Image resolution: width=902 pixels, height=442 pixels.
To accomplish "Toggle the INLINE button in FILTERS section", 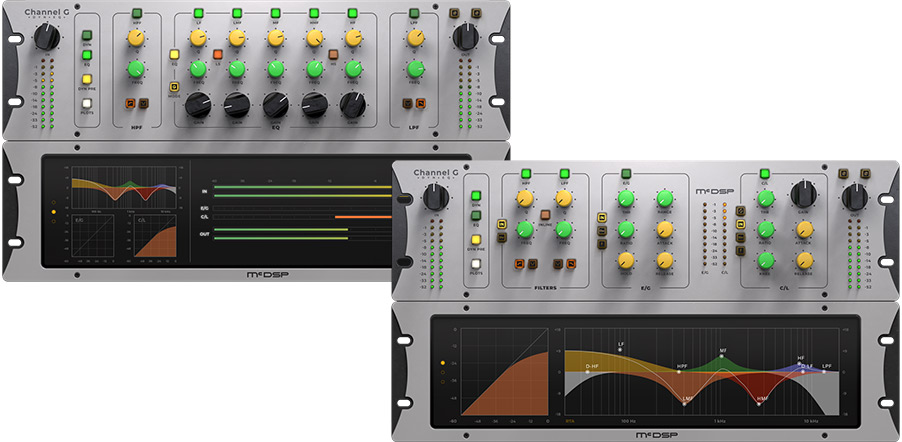I will (x=545, y=215).
